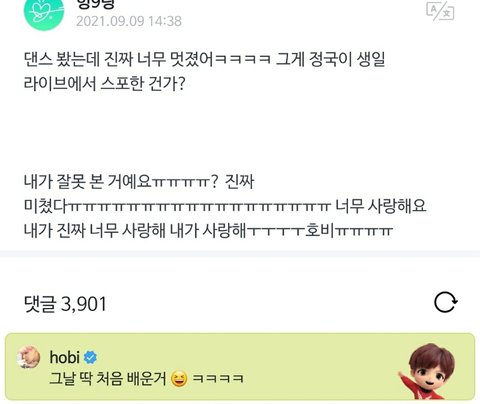Open hobi's small profile picture
The image size is (480, 404).
(x=29, y=357)
